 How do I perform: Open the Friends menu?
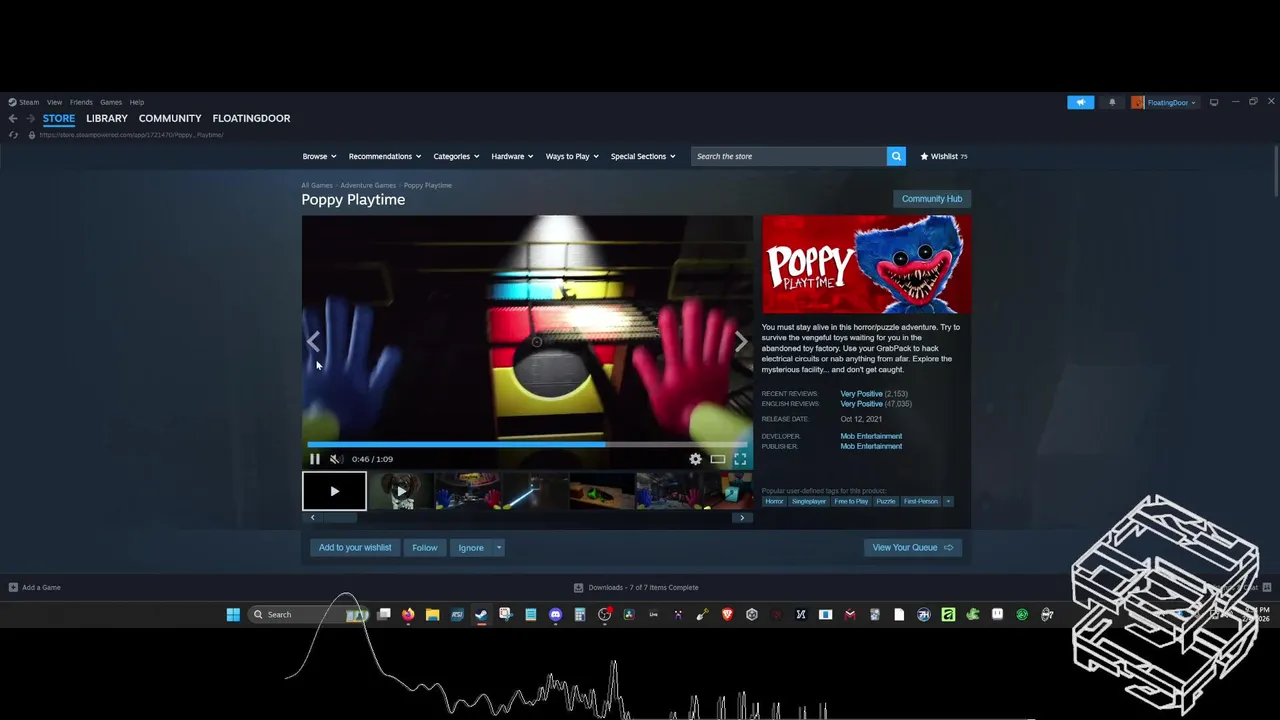point(81,102)
